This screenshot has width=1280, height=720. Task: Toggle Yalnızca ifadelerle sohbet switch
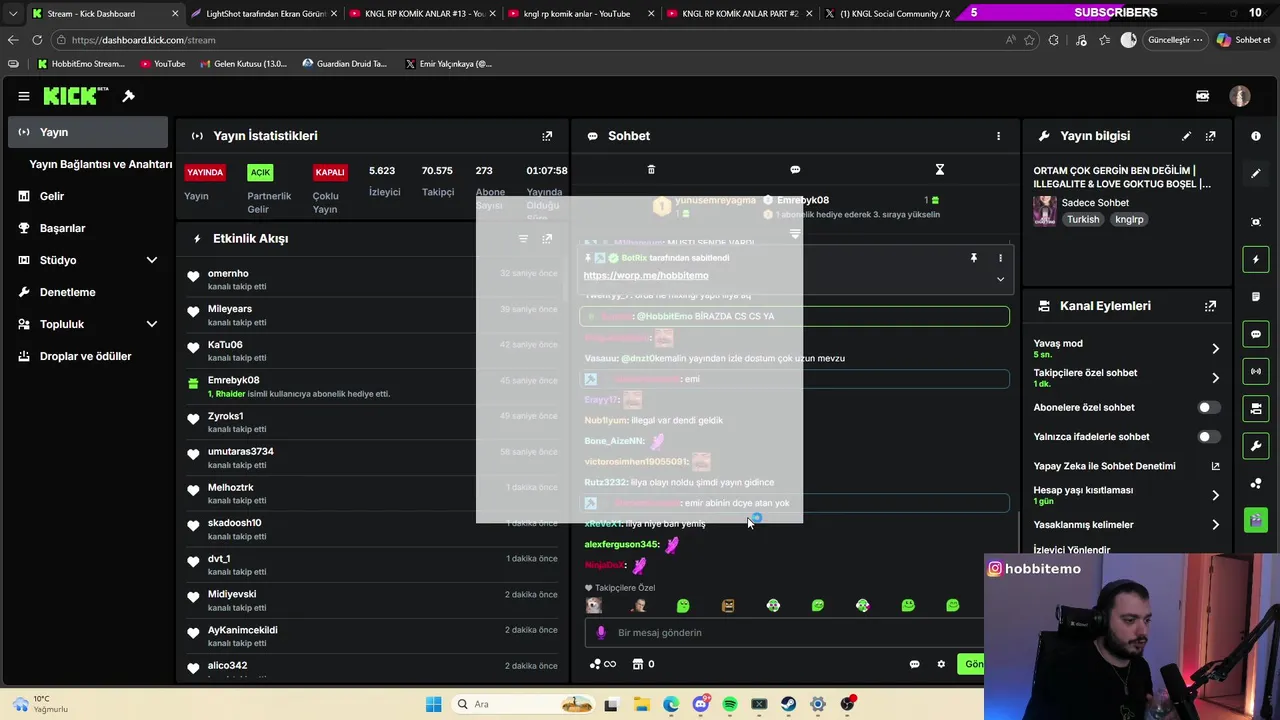1209,437
